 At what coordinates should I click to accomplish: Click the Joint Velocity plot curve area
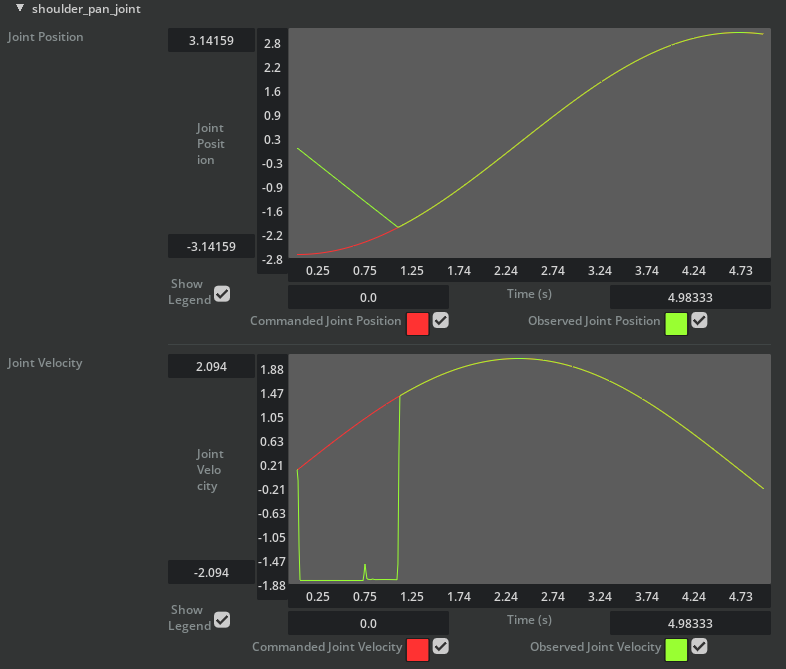pyautogui.click(x=529, y=469)
